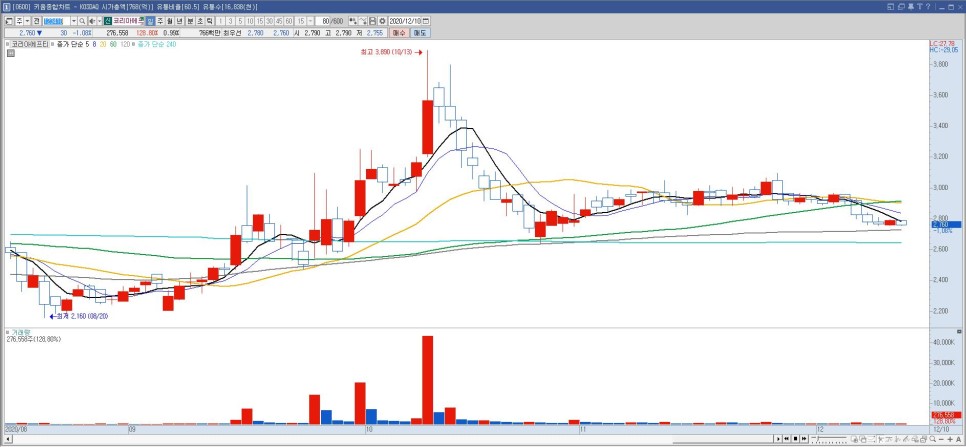Click the stop playback button
The height and width of the screenshot is (447, 966).
(x=795, y=438)
